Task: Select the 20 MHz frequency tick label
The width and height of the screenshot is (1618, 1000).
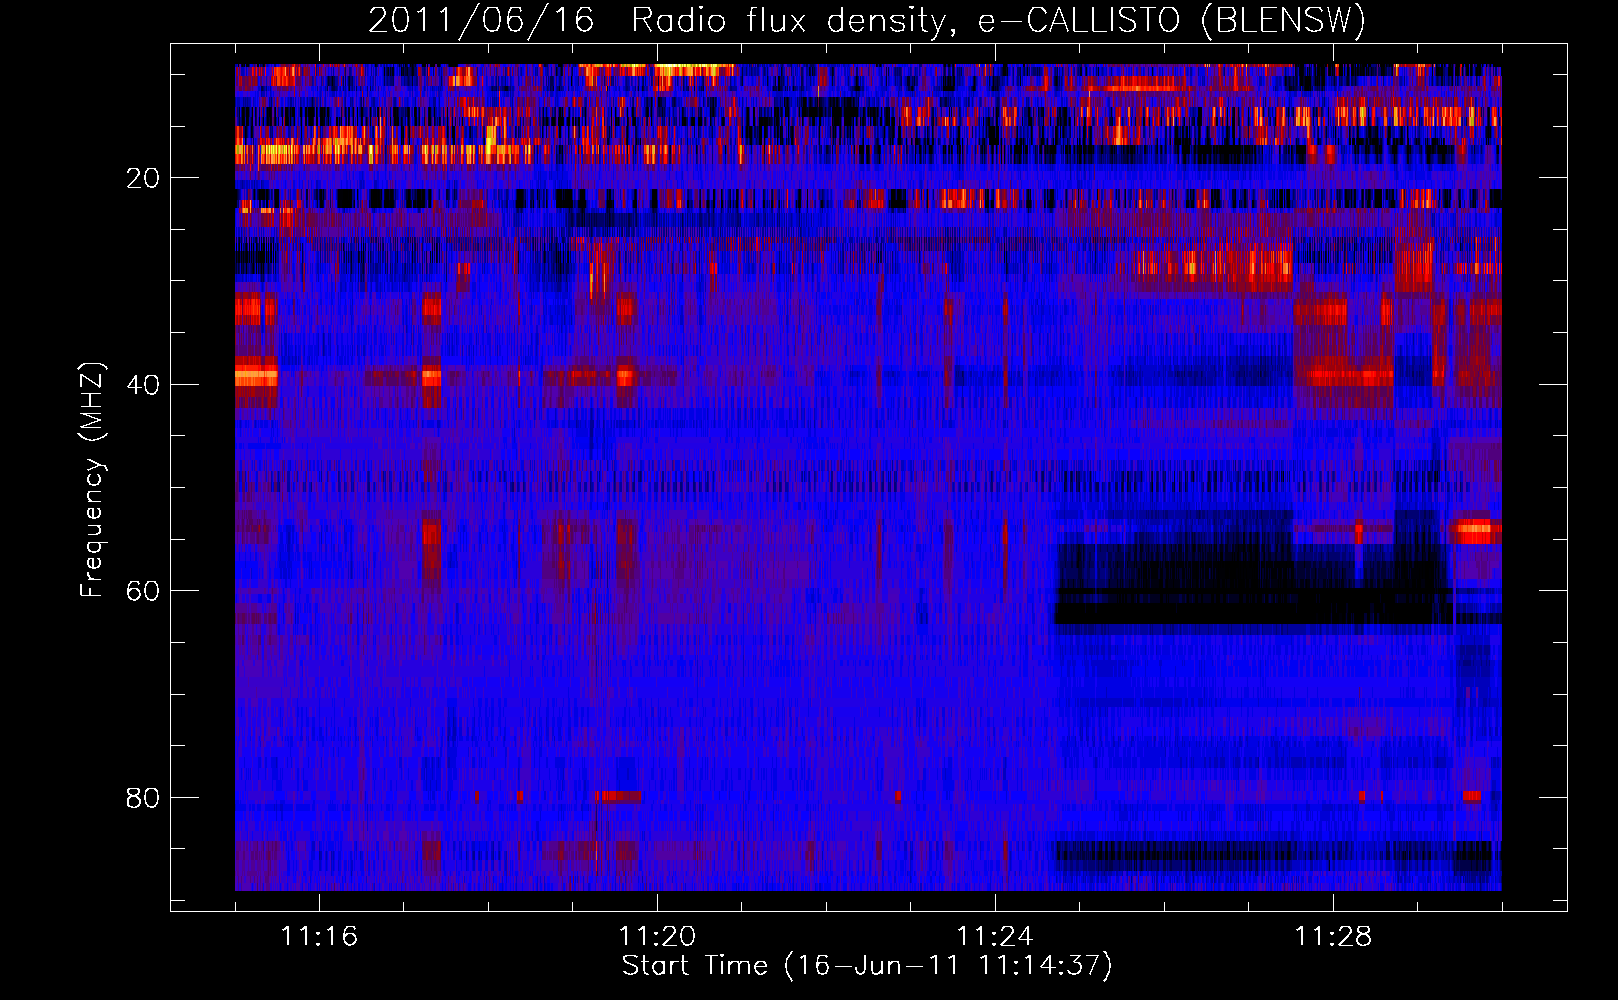Action: click(x=143, y=178)
